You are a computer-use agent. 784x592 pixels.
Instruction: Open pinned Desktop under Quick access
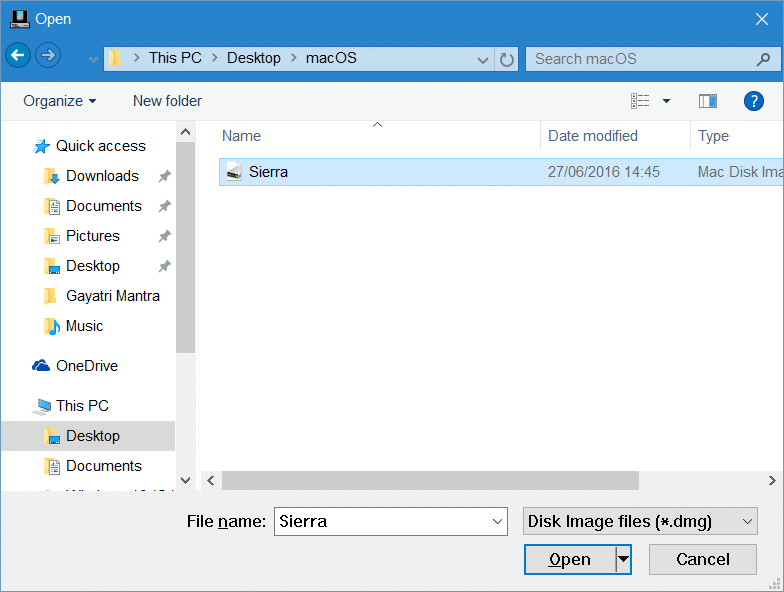(x=93, y=266)
